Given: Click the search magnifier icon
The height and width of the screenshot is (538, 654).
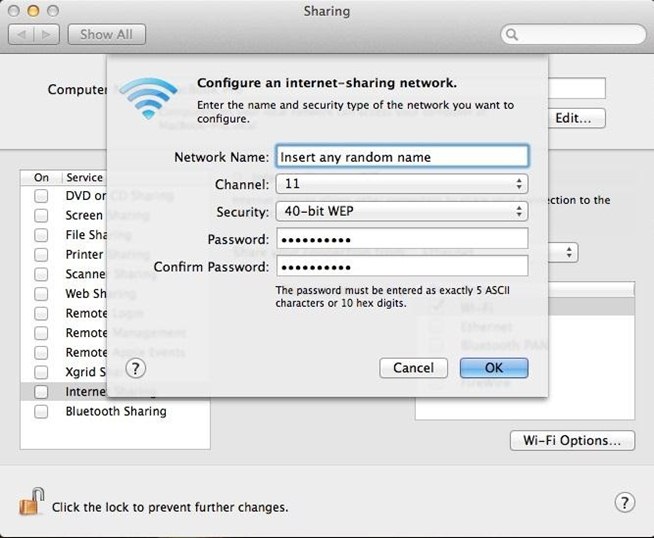Looking at the screenshot, I should click(x=512, y=34).
